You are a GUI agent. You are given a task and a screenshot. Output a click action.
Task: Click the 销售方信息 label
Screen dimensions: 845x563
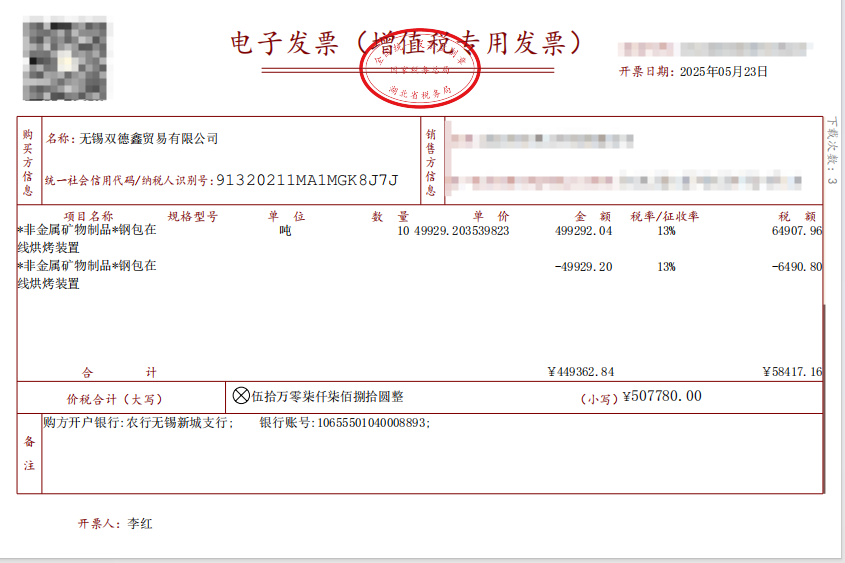(431, 162)
